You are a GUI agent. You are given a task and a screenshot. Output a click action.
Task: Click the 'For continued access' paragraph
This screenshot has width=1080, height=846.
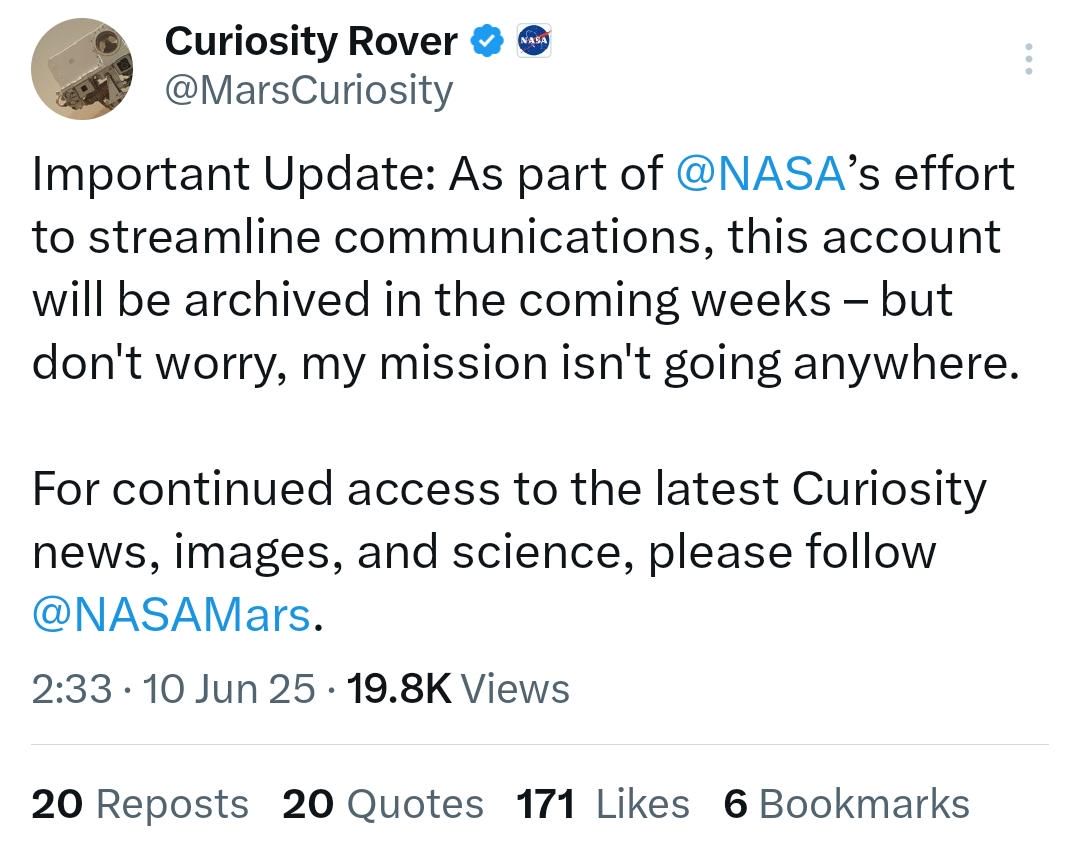click(510, 551)
